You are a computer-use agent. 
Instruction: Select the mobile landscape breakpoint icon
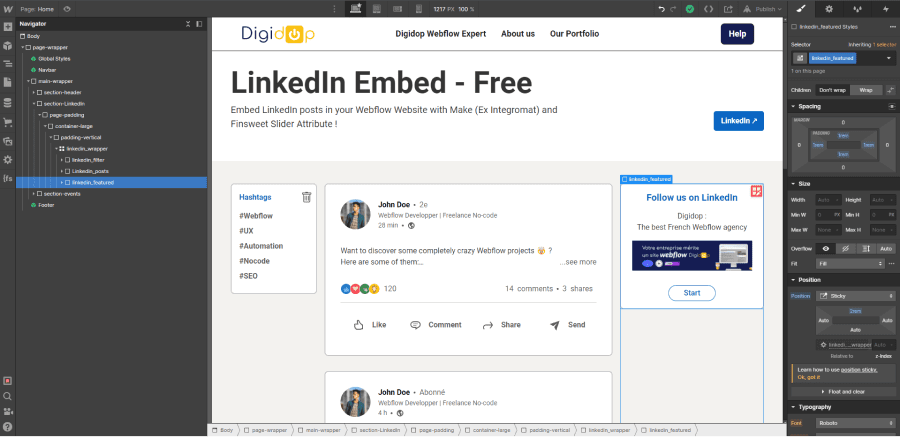[397, 9]
